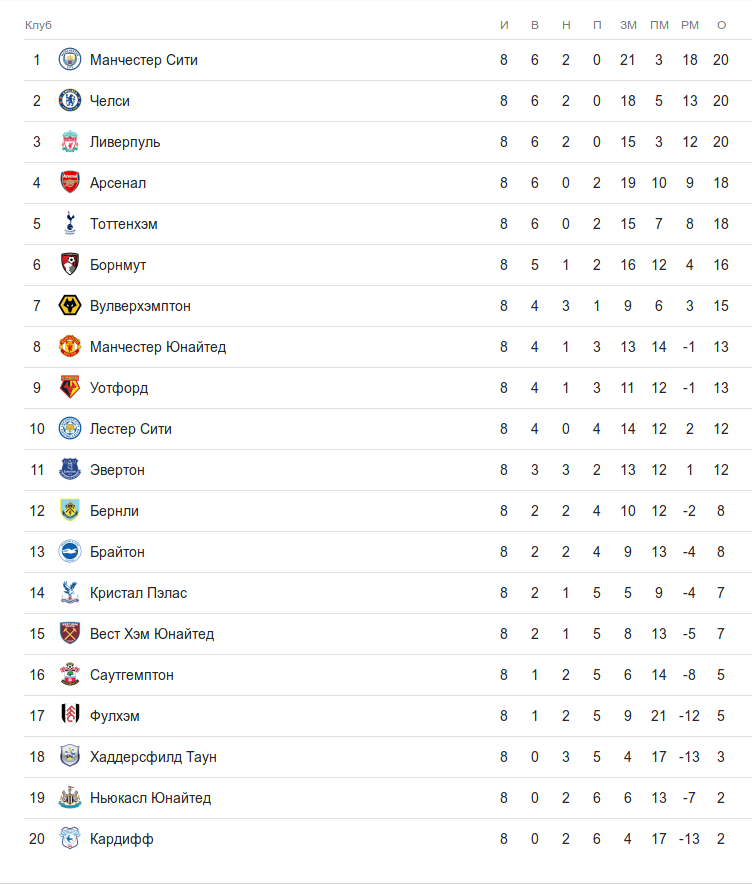Open the Борнмут team link
This screenshot has width=752, height=884.
click(x=118, y=265)
